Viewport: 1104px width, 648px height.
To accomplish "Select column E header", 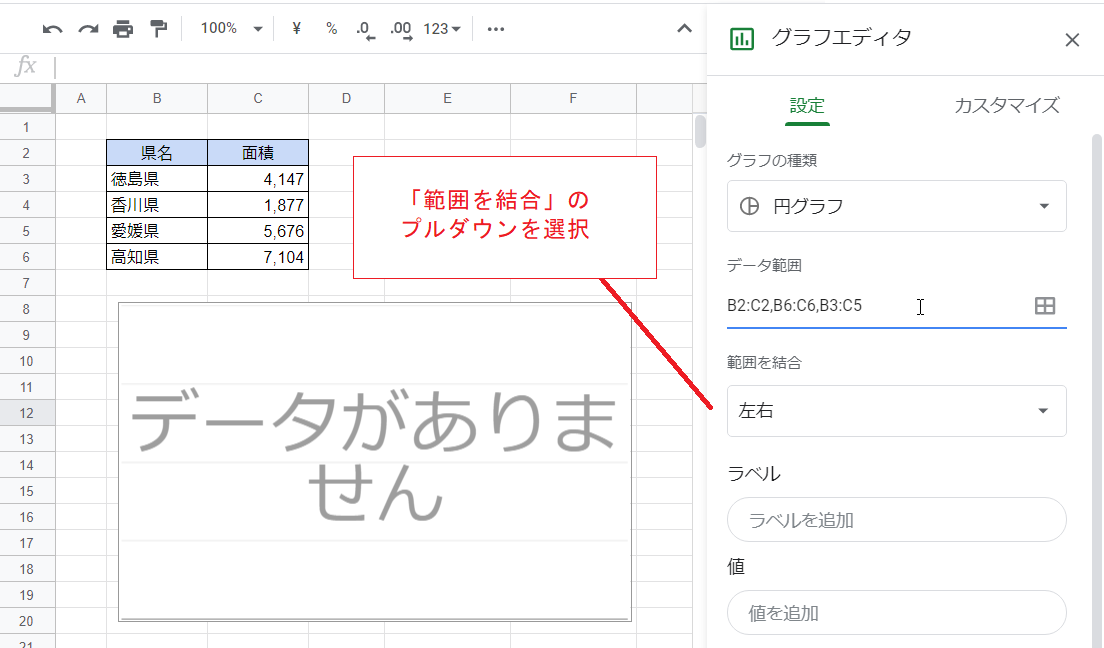I will (x=447, y=99).
